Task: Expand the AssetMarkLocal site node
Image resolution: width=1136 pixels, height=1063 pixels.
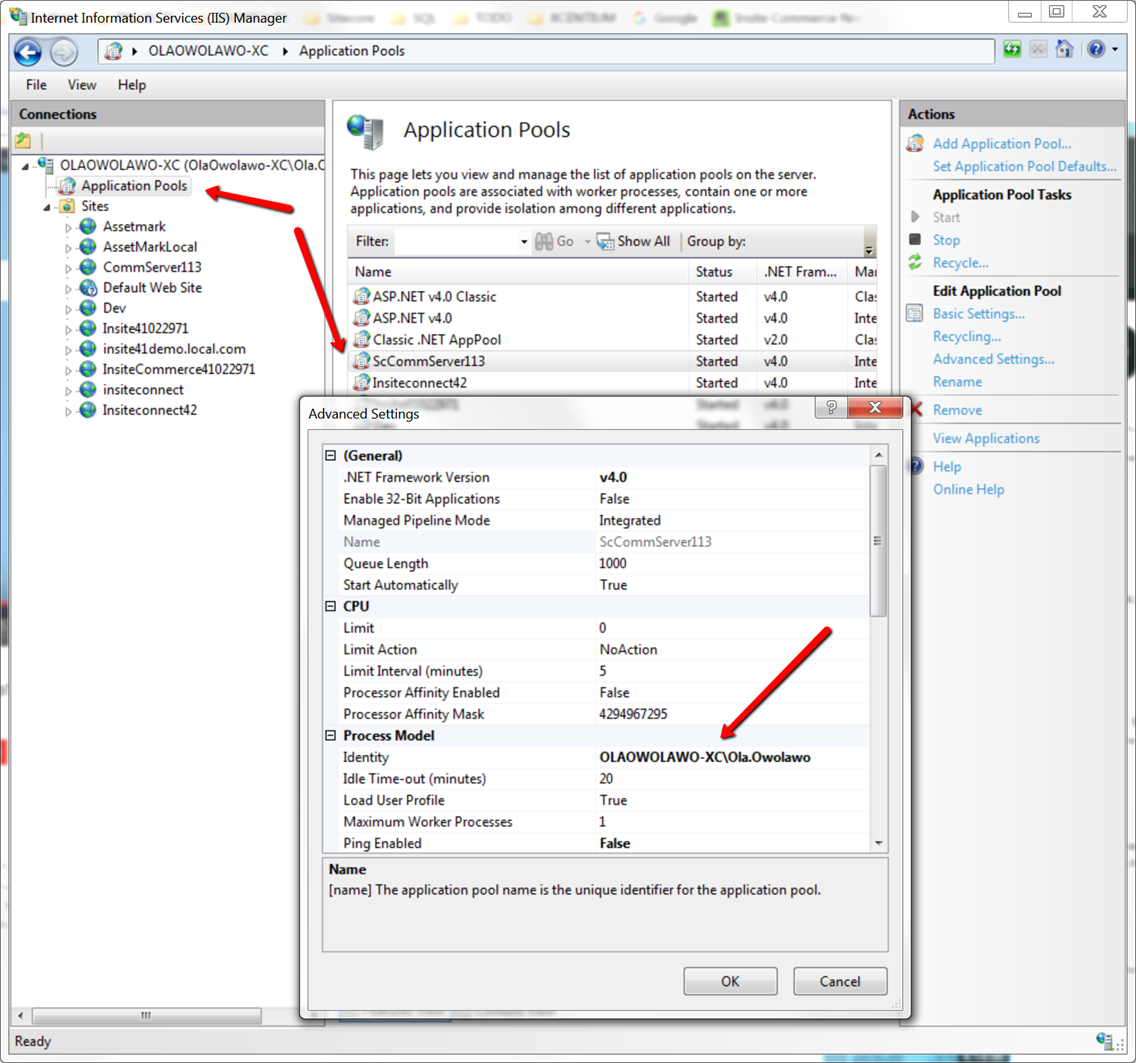Action: 68,248
